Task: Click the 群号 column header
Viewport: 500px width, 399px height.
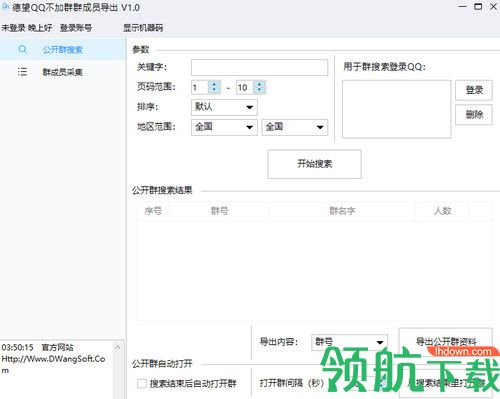Action: point(220,211)
